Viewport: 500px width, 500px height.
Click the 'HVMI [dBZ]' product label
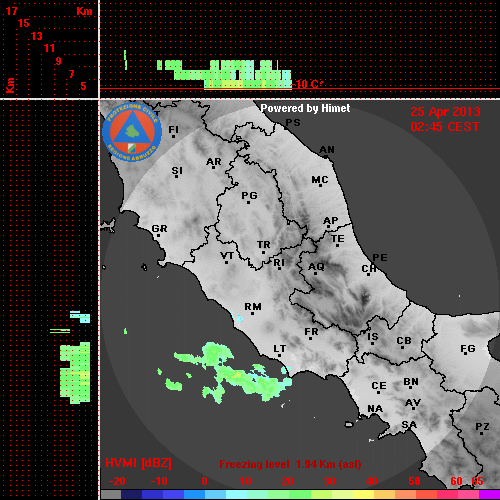click(138, 463)
